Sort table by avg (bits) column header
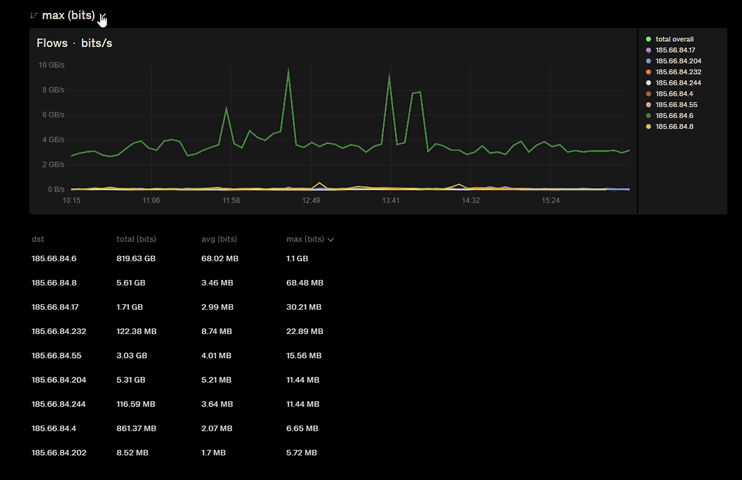Image resolution: width=742 pixels, height=480 pixels. click(x=219, y=240)
